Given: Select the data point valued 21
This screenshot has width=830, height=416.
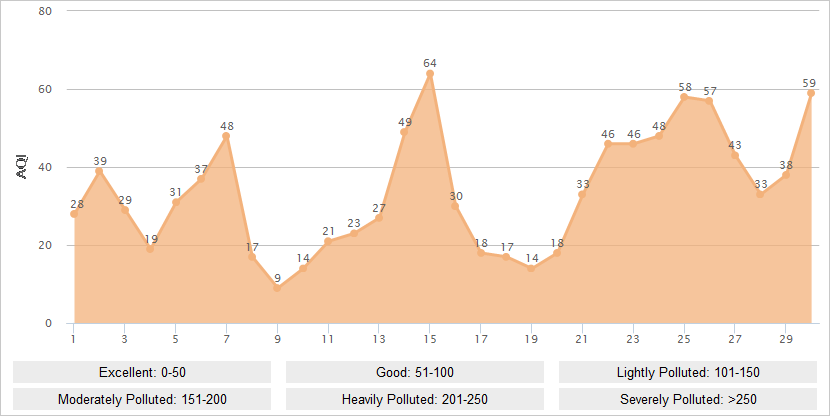Looking at the screenshot, I should coord(328,241).
